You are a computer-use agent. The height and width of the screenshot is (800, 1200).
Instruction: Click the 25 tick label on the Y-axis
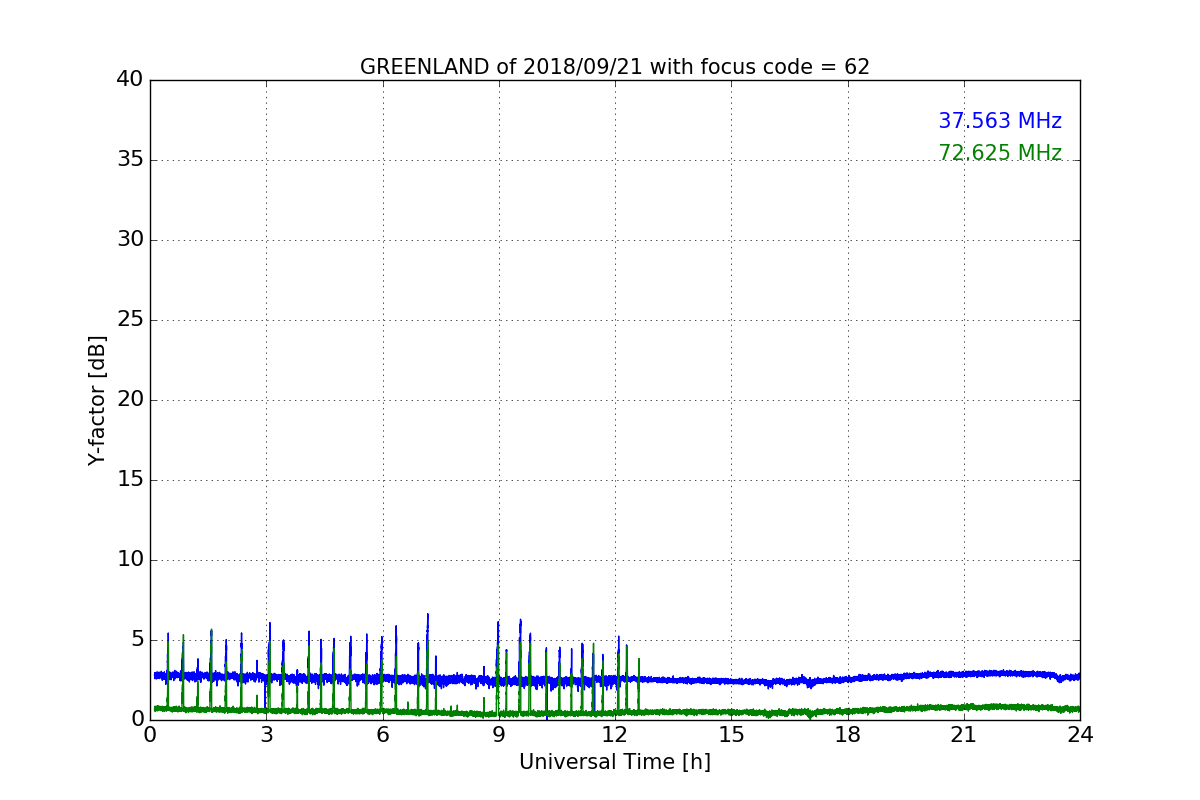click(x=130, y=320)
